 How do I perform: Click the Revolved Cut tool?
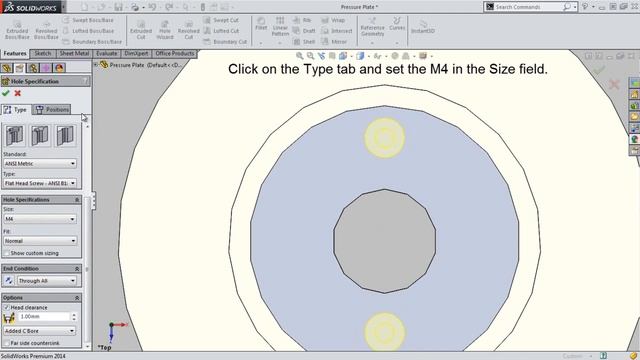tap(189, 30)
